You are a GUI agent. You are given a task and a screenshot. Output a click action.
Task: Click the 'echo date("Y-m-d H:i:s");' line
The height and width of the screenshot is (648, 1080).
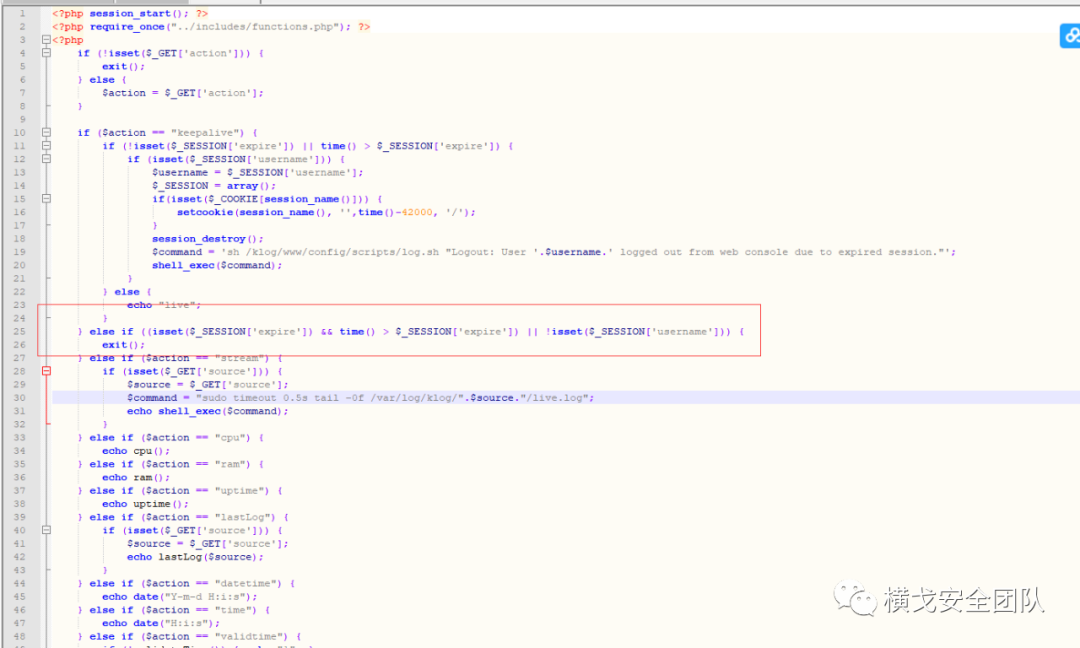180,597
